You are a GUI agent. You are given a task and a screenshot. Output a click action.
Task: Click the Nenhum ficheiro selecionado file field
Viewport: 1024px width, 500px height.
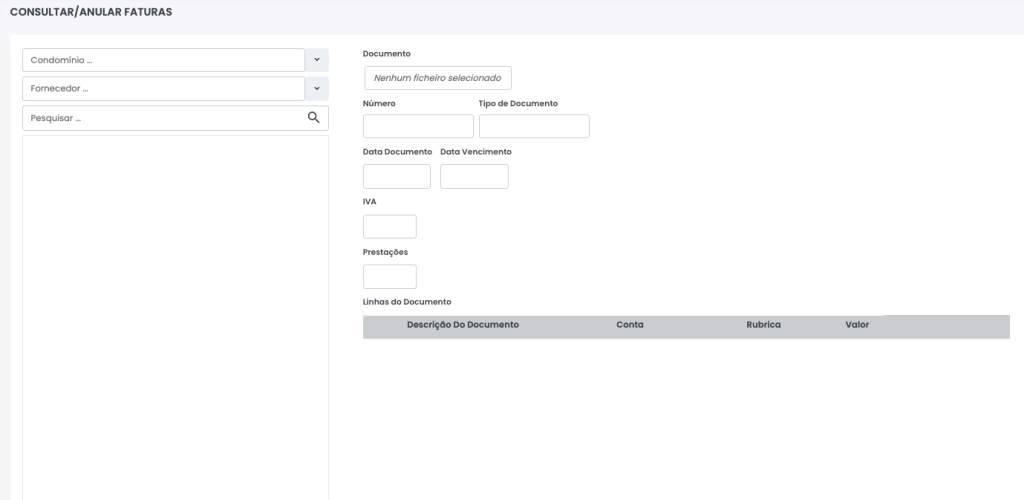(x=438, y=78)
